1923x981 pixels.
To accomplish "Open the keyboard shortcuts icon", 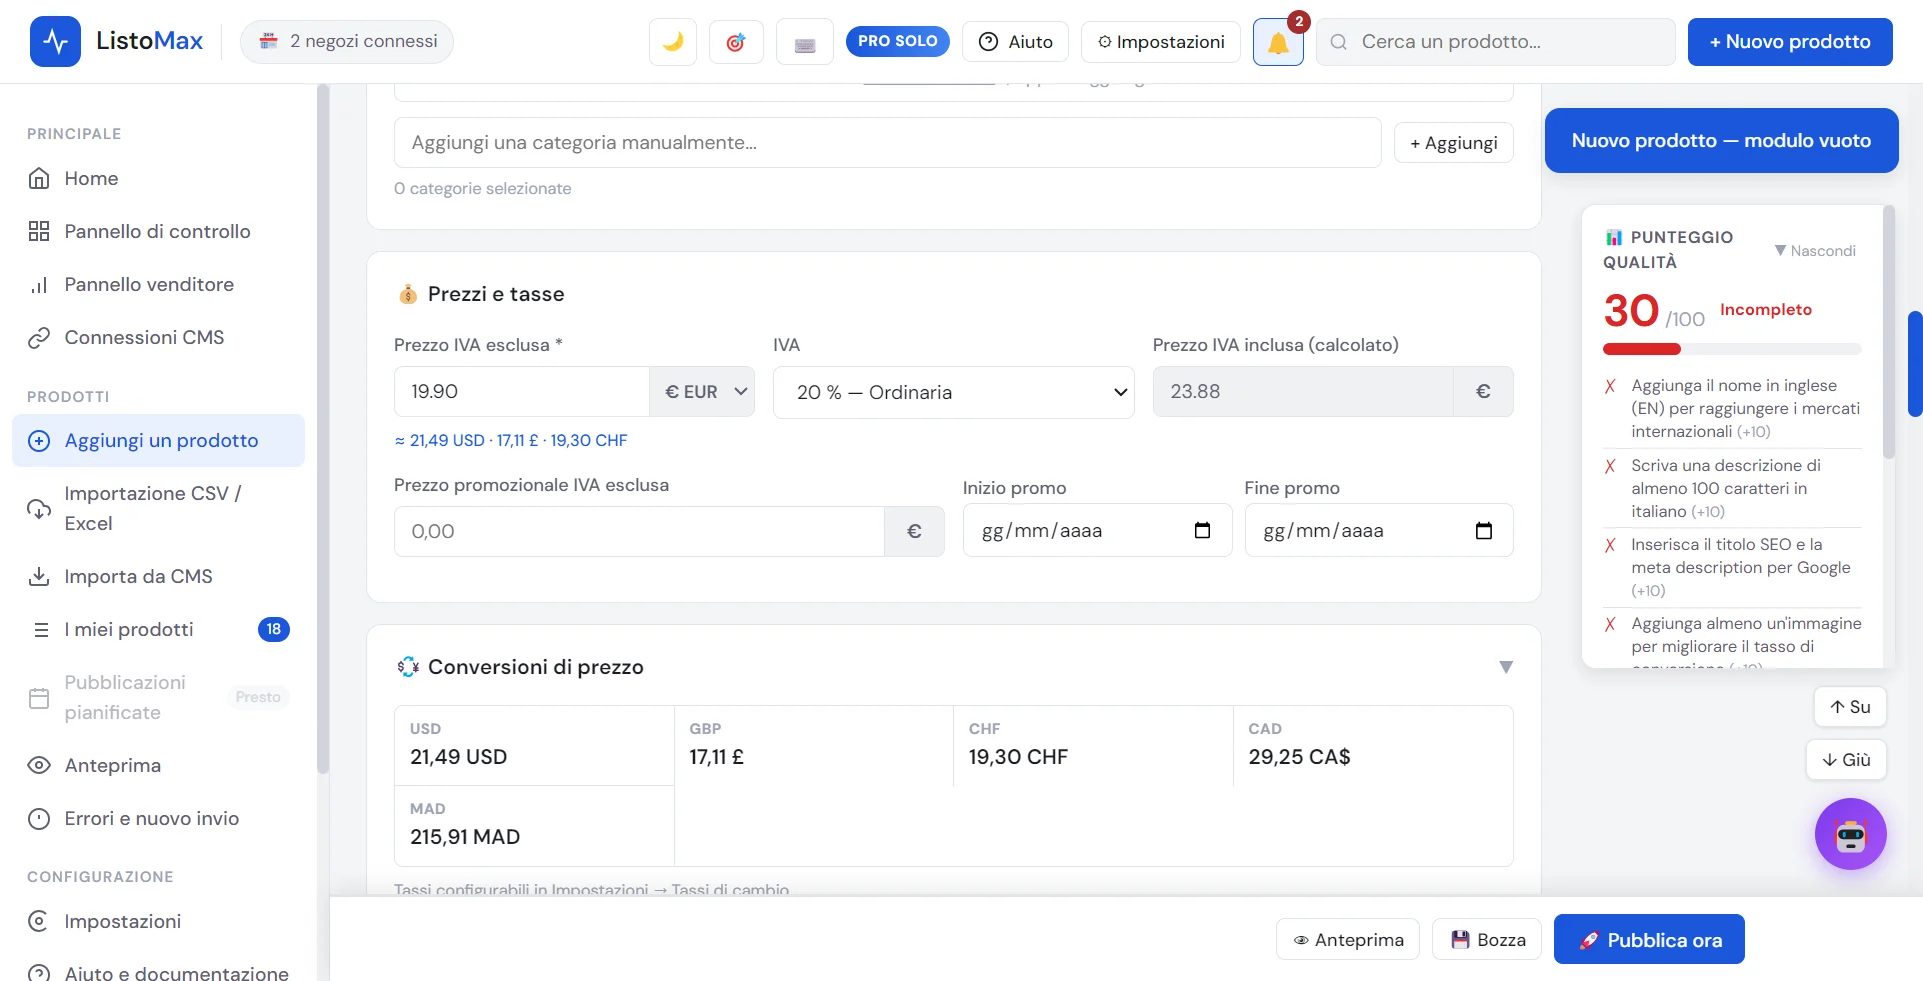I will coord(805,42).
